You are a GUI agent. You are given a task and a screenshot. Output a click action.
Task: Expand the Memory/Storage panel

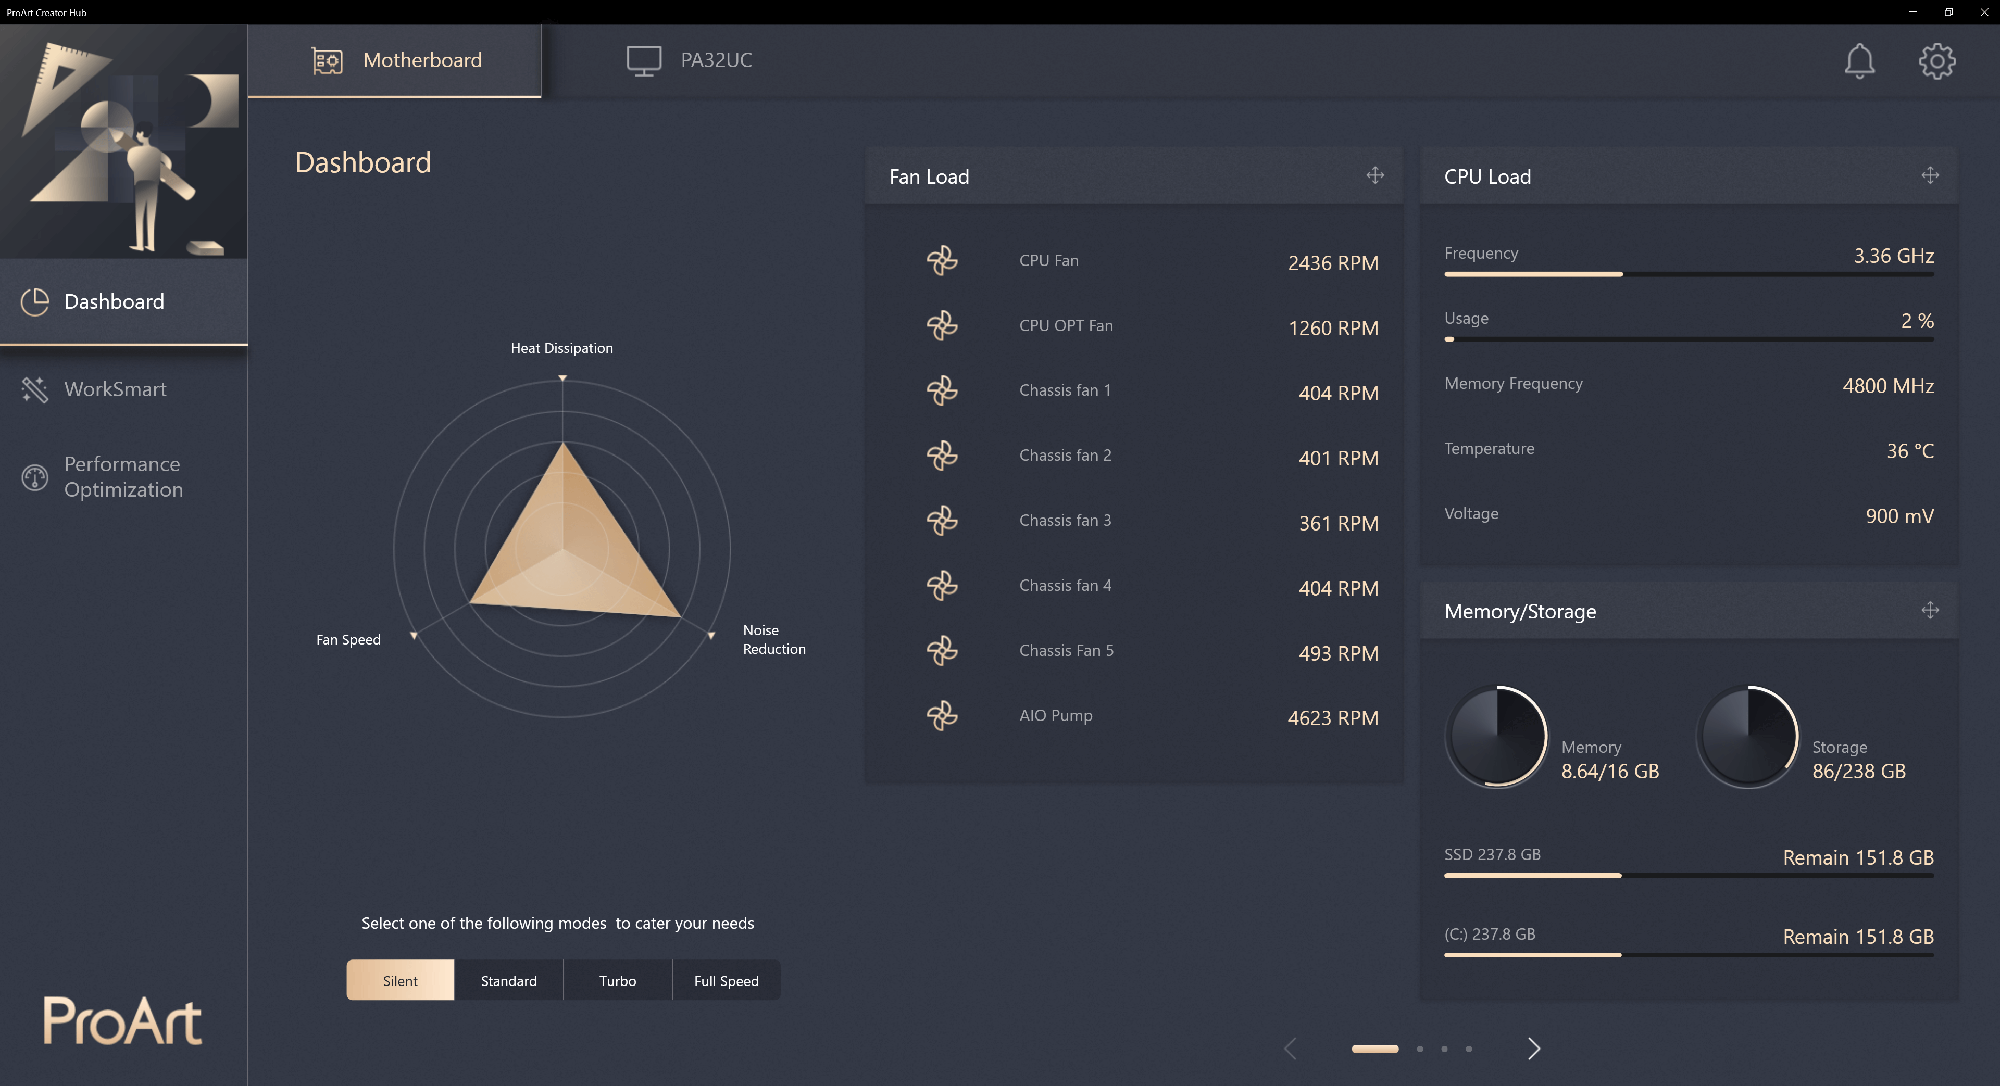pyautogui.click(x=1930, y=610)
